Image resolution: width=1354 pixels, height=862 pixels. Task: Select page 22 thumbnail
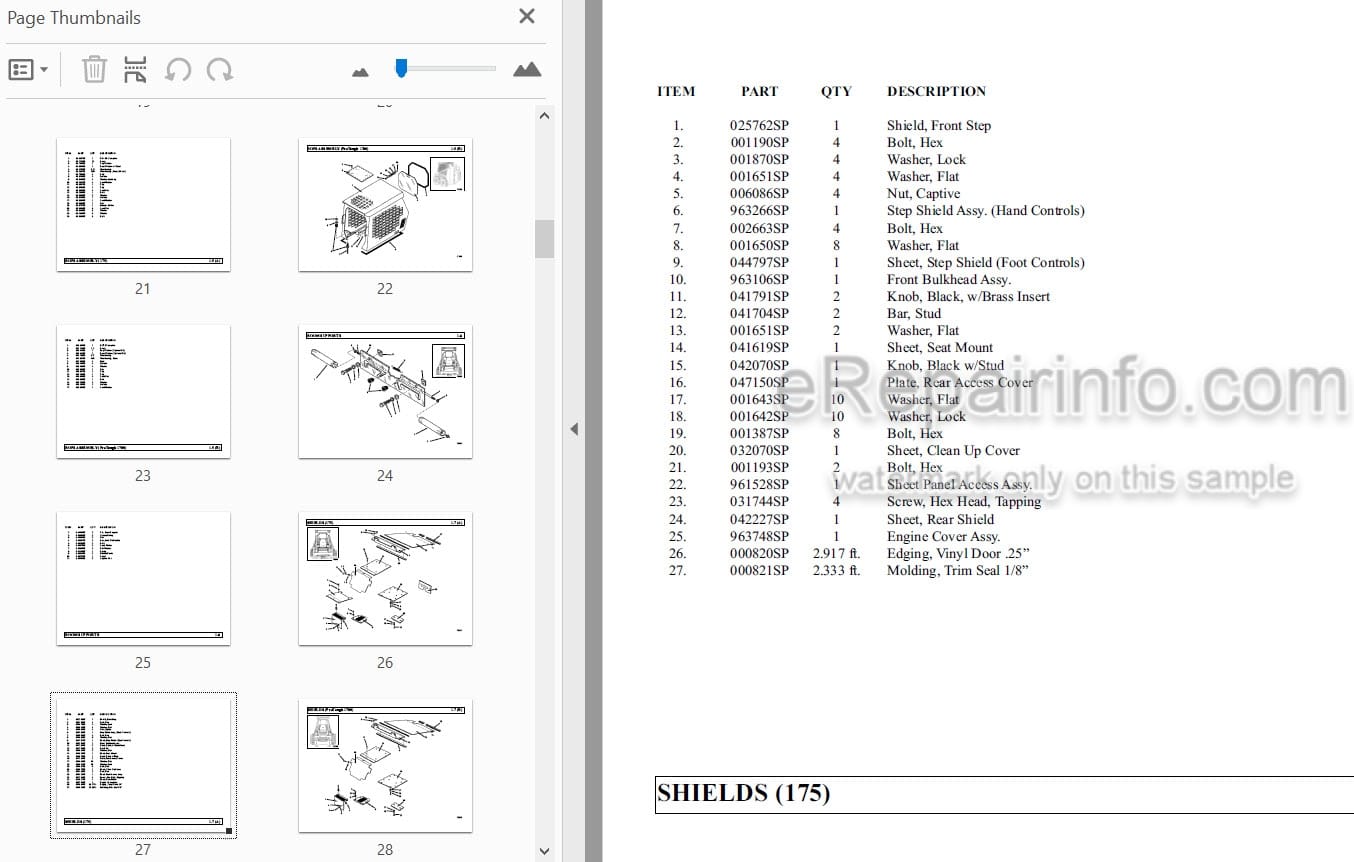(385, 205)
